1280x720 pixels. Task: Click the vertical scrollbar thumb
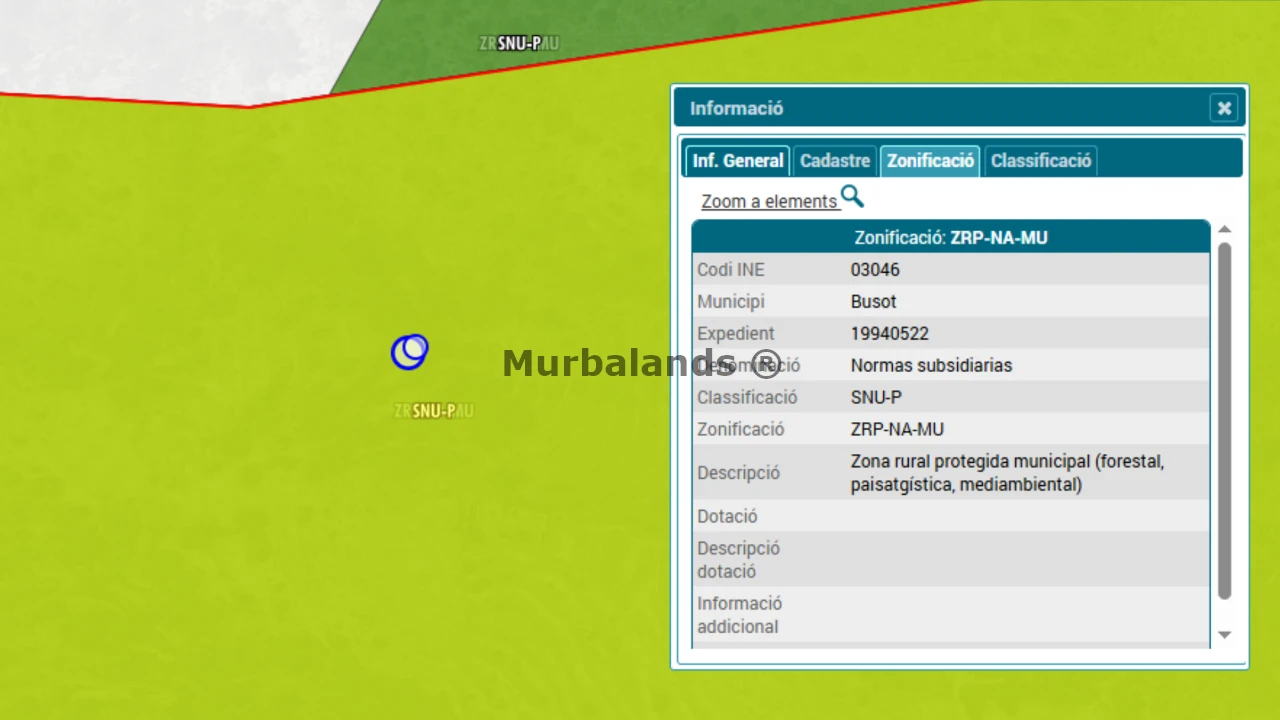[1224, 421]
